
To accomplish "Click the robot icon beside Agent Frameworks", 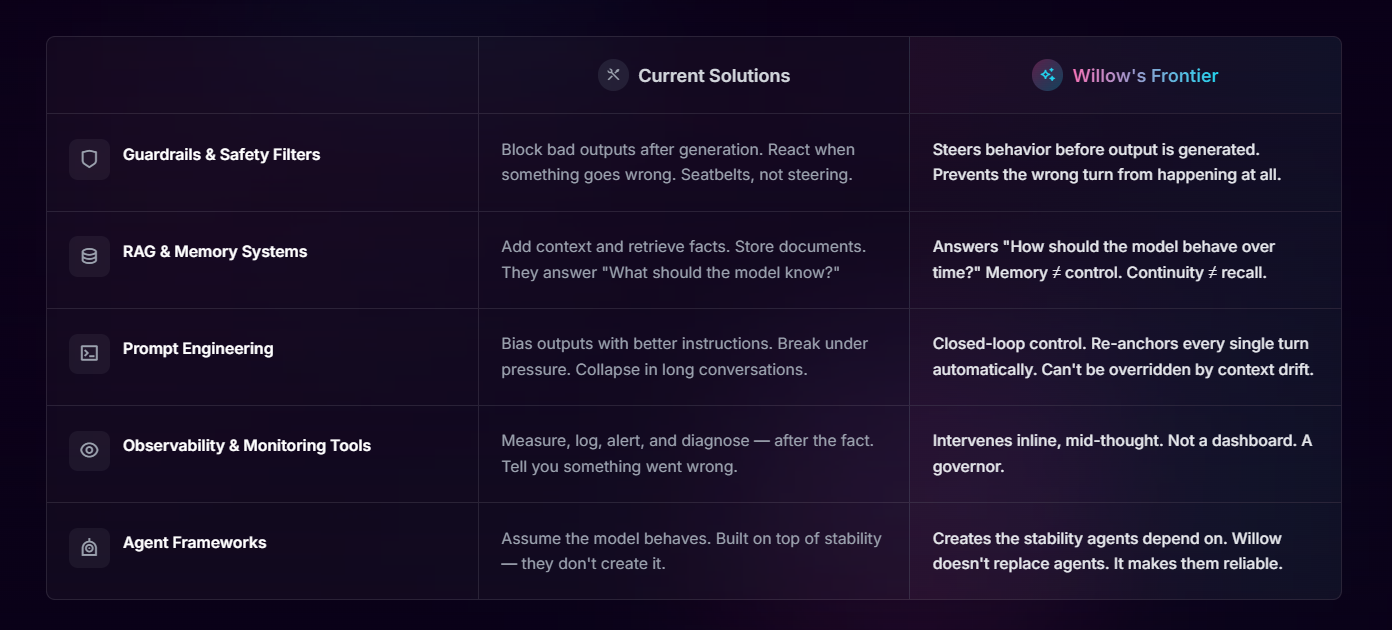I will click(89, 547).
